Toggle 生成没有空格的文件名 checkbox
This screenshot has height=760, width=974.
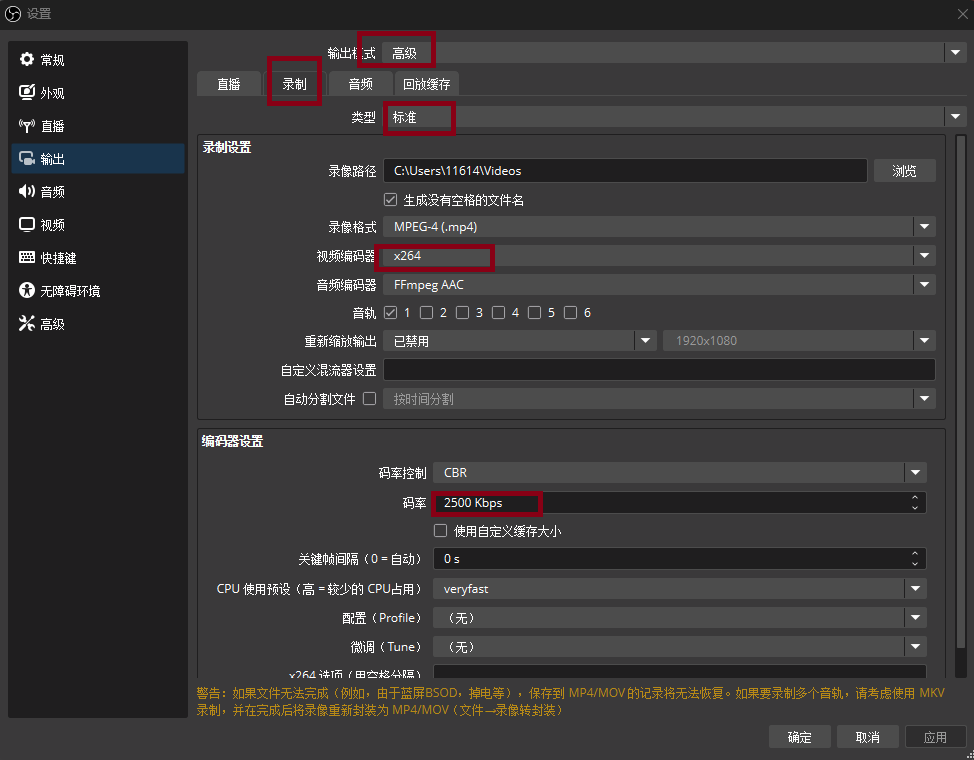(x=390, y=199)
